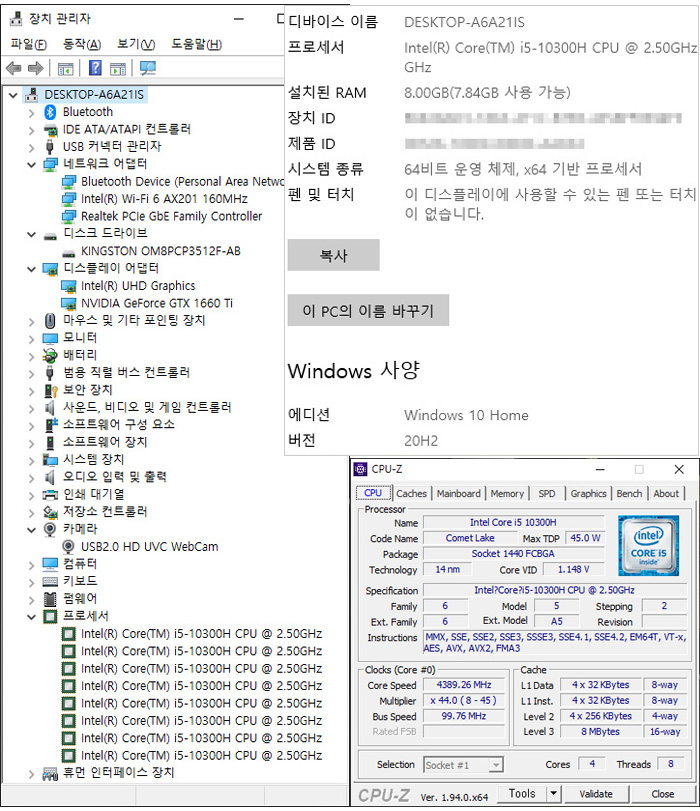Select Intel(R) Wi-Fi 6 AX201 160MHz adapter
This screenshot has height=811, width=700.
[x=164, y=199]
